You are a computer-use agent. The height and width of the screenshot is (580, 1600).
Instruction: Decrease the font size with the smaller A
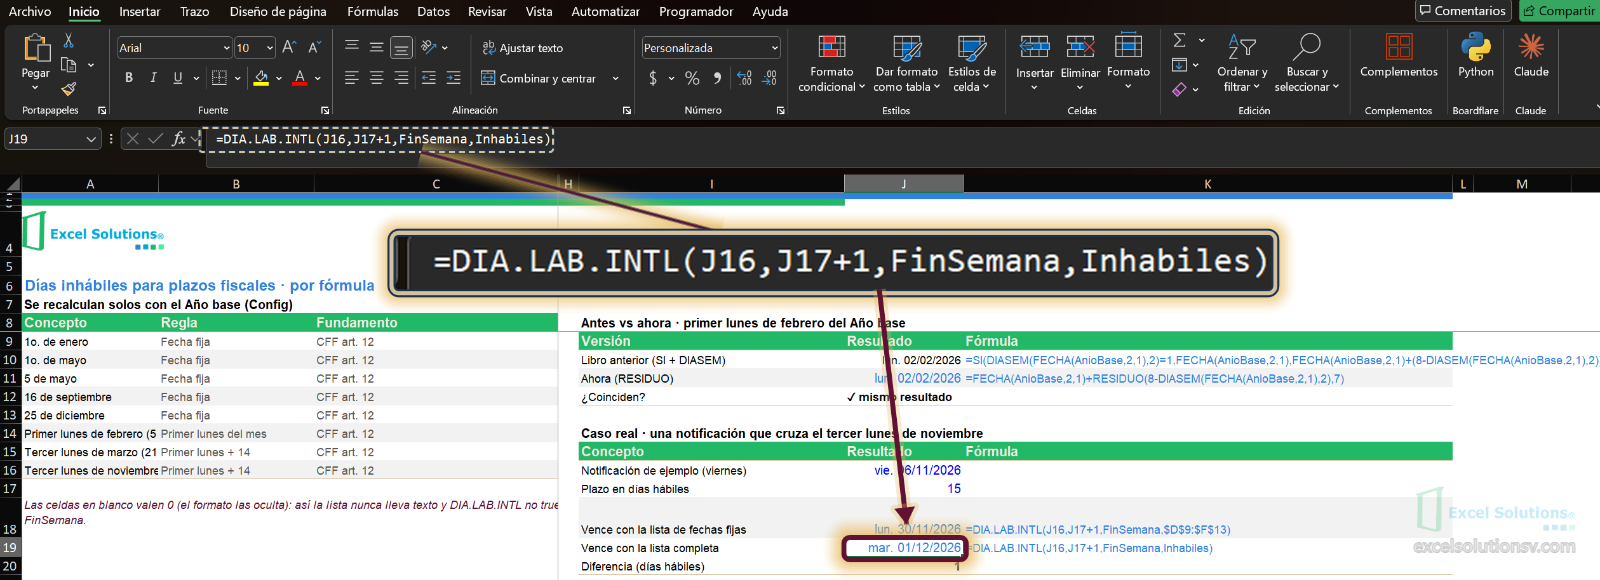(x=314, y=47)
